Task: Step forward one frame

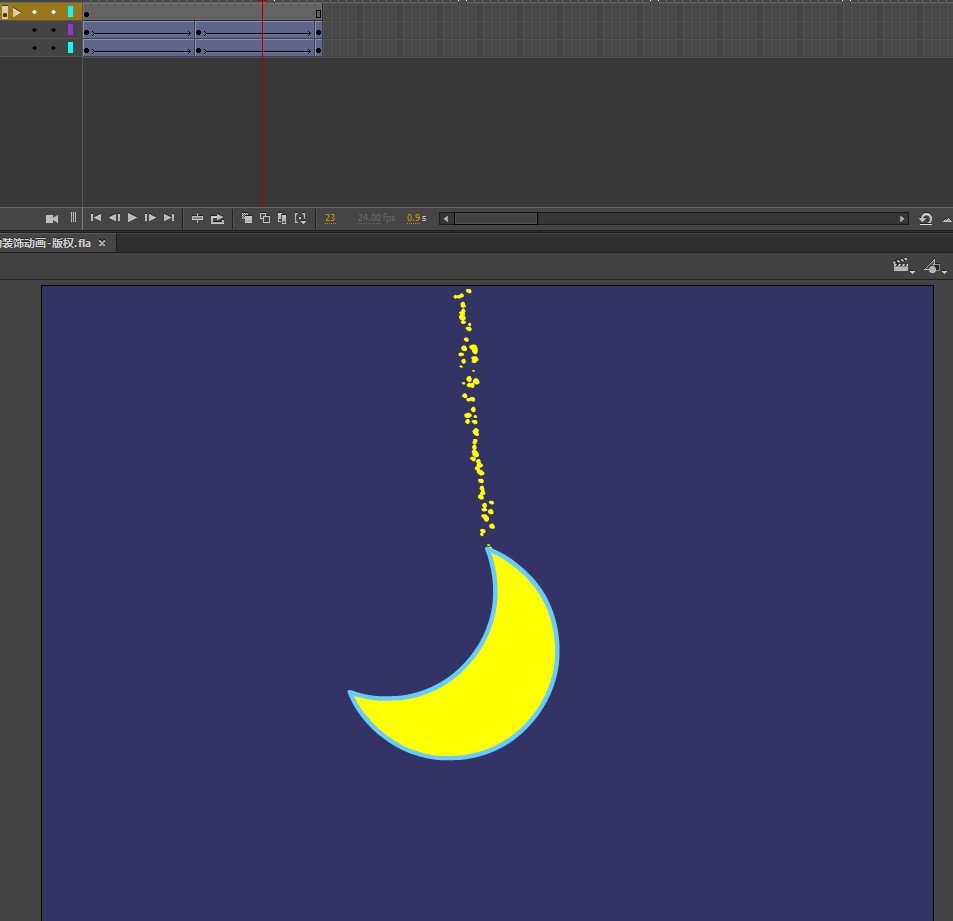Action: pos(150,218)
